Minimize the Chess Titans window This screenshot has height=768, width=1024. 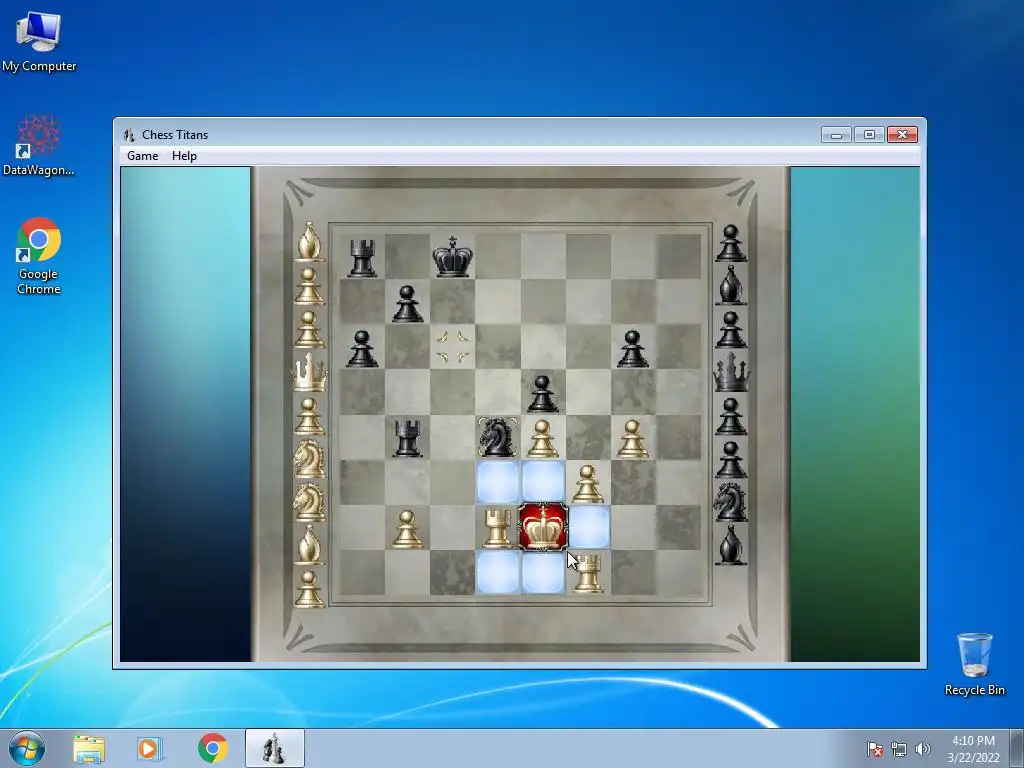pyautogui.click(x=836, y=135)
